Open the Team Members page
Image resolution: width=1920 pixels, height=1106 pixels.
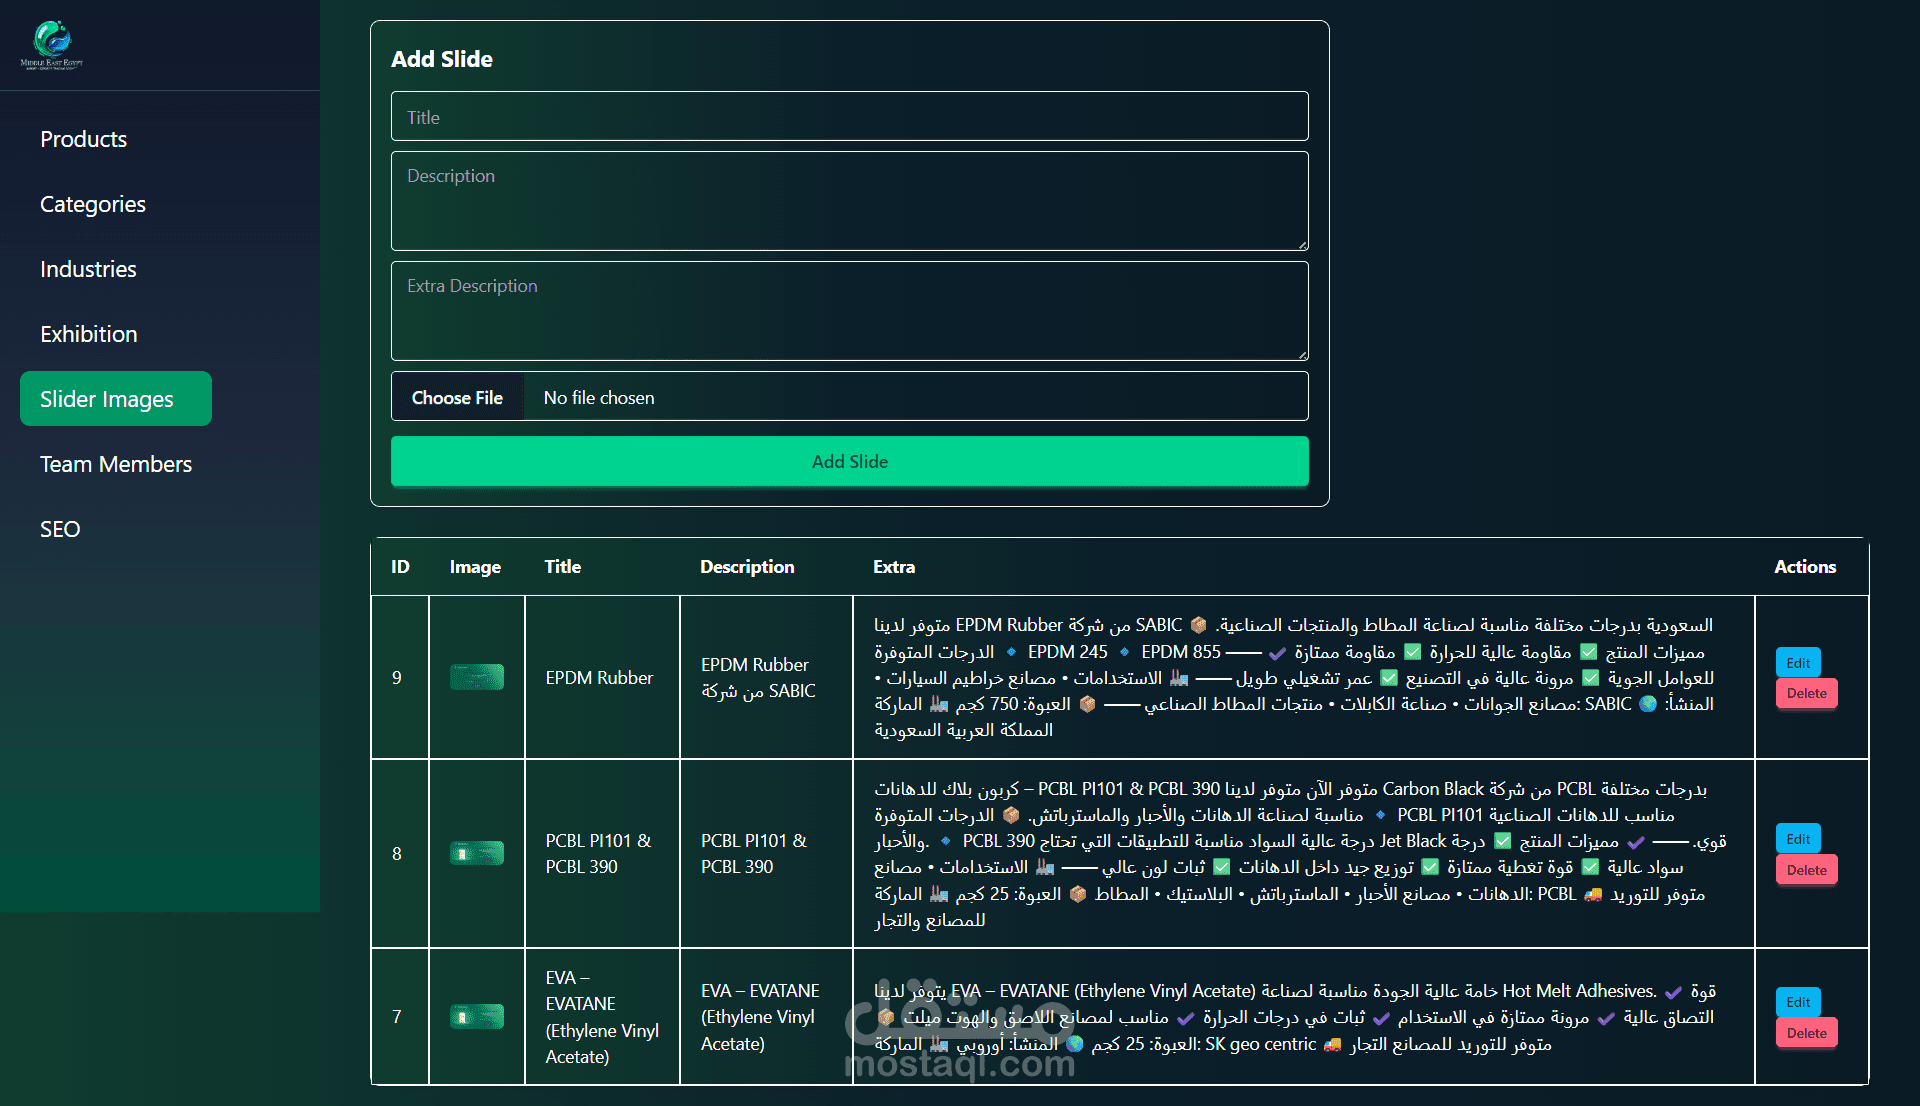[116, 464]
